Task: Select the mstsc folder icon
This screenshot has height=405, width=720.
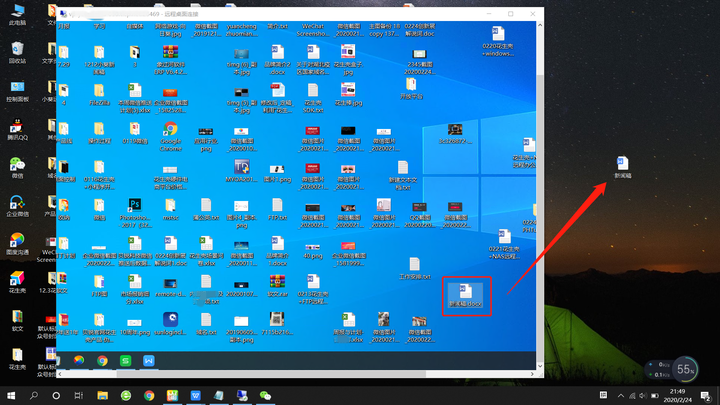Action: (170, 209)
